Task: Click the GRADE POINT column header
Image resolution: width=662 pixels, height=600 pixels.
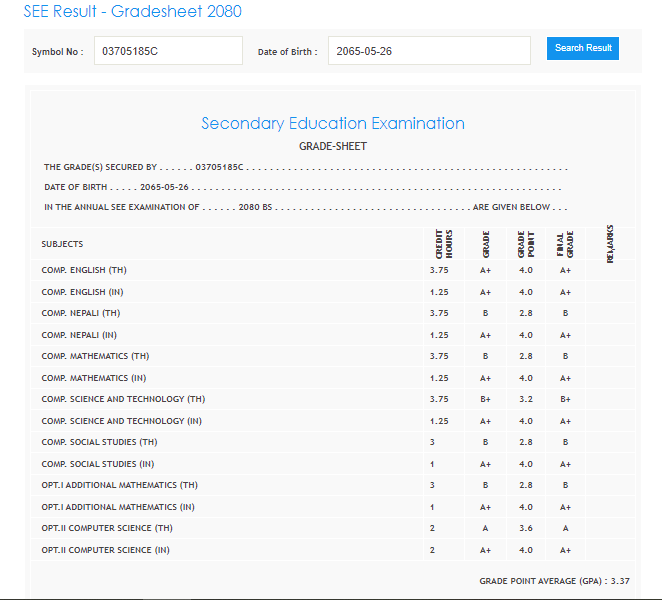Action: point(525,244)
